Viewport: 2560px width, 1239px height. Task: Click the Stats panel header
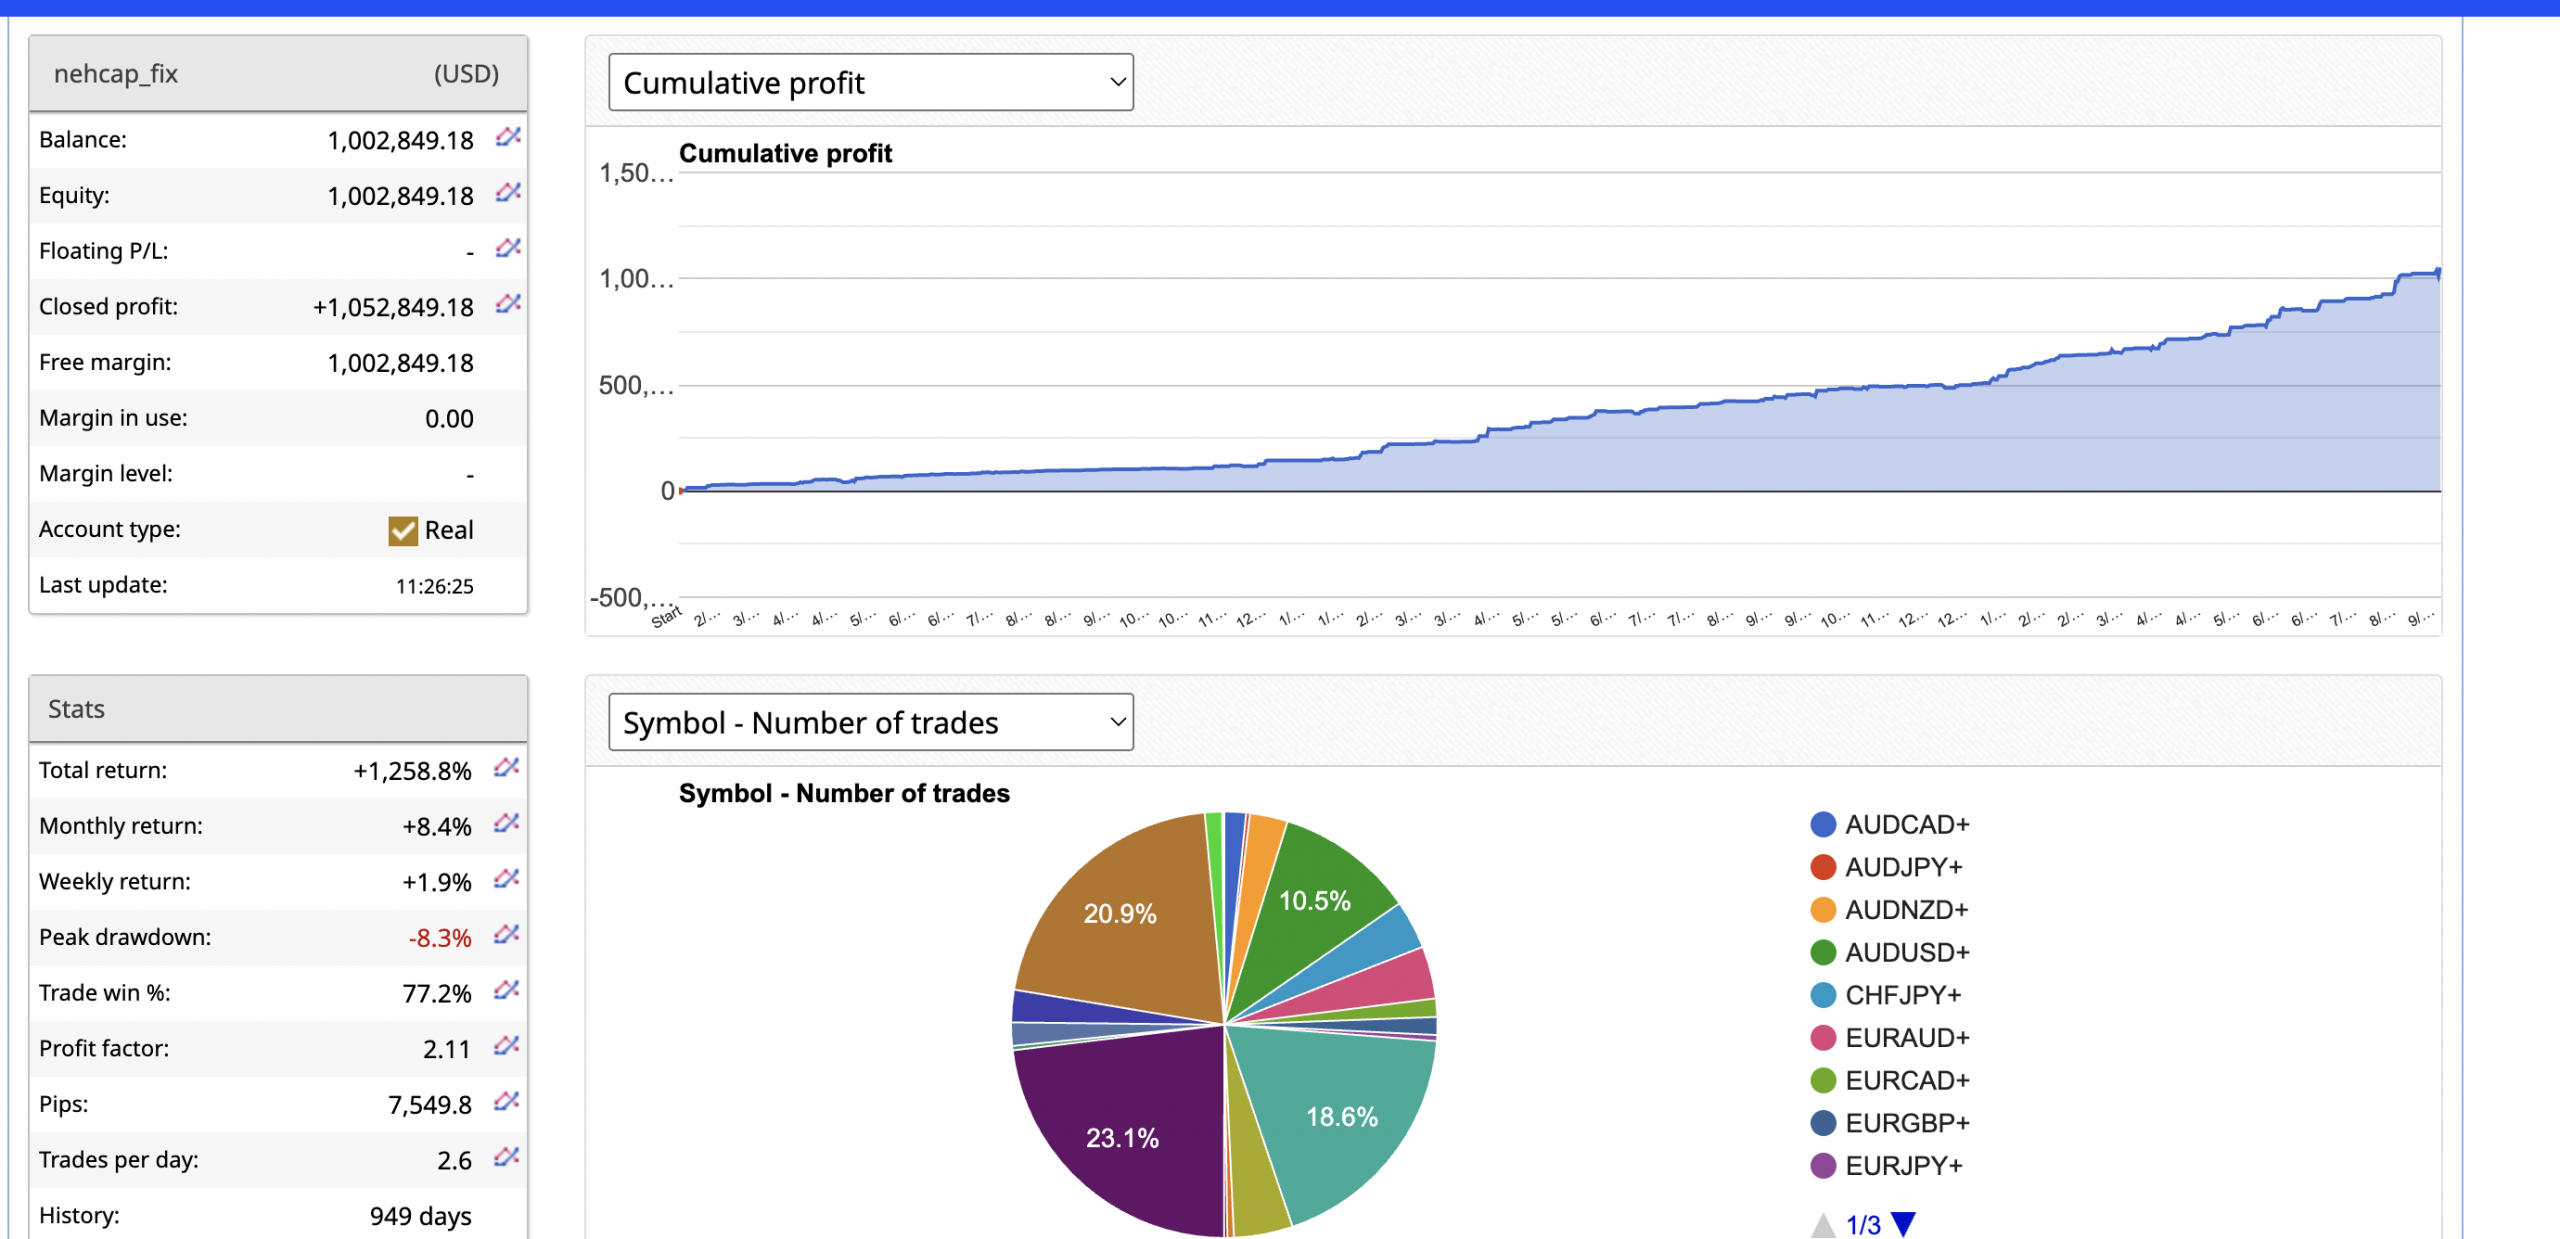278,709
